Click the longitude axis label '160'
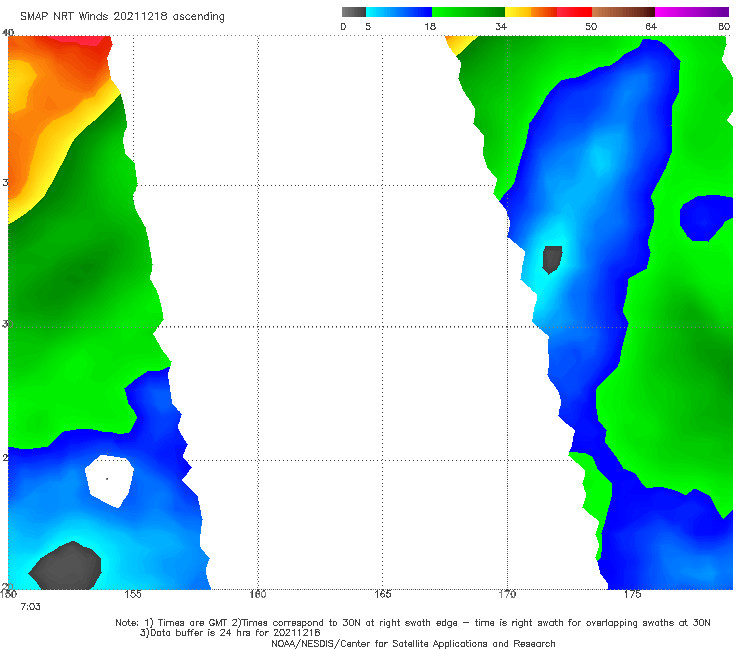740x650 pixels. pos(258,594)
